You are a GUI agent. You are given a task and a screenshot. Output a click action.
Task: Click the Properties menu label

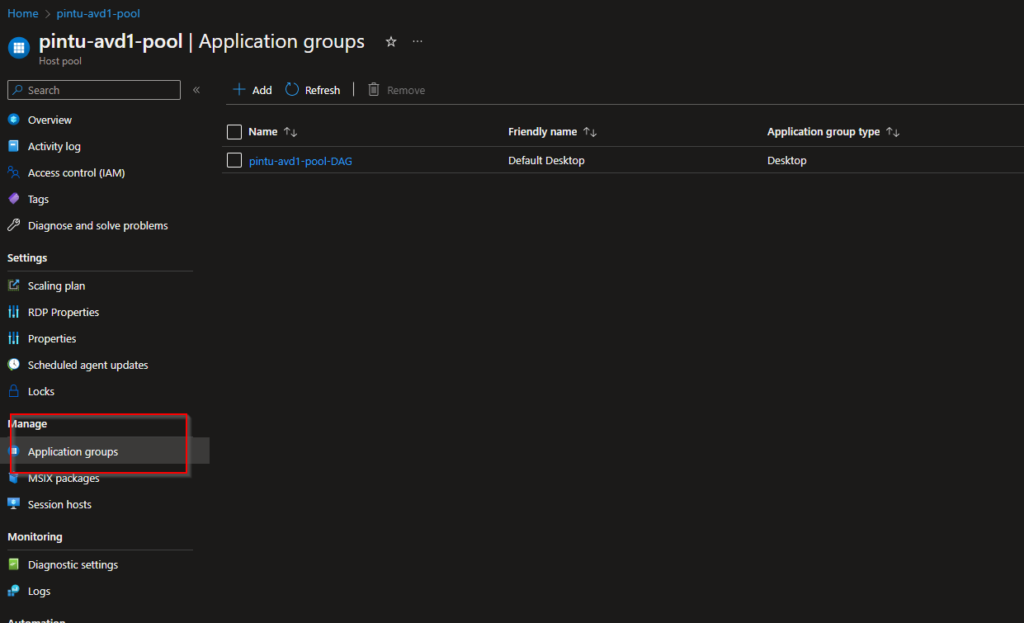52,339
